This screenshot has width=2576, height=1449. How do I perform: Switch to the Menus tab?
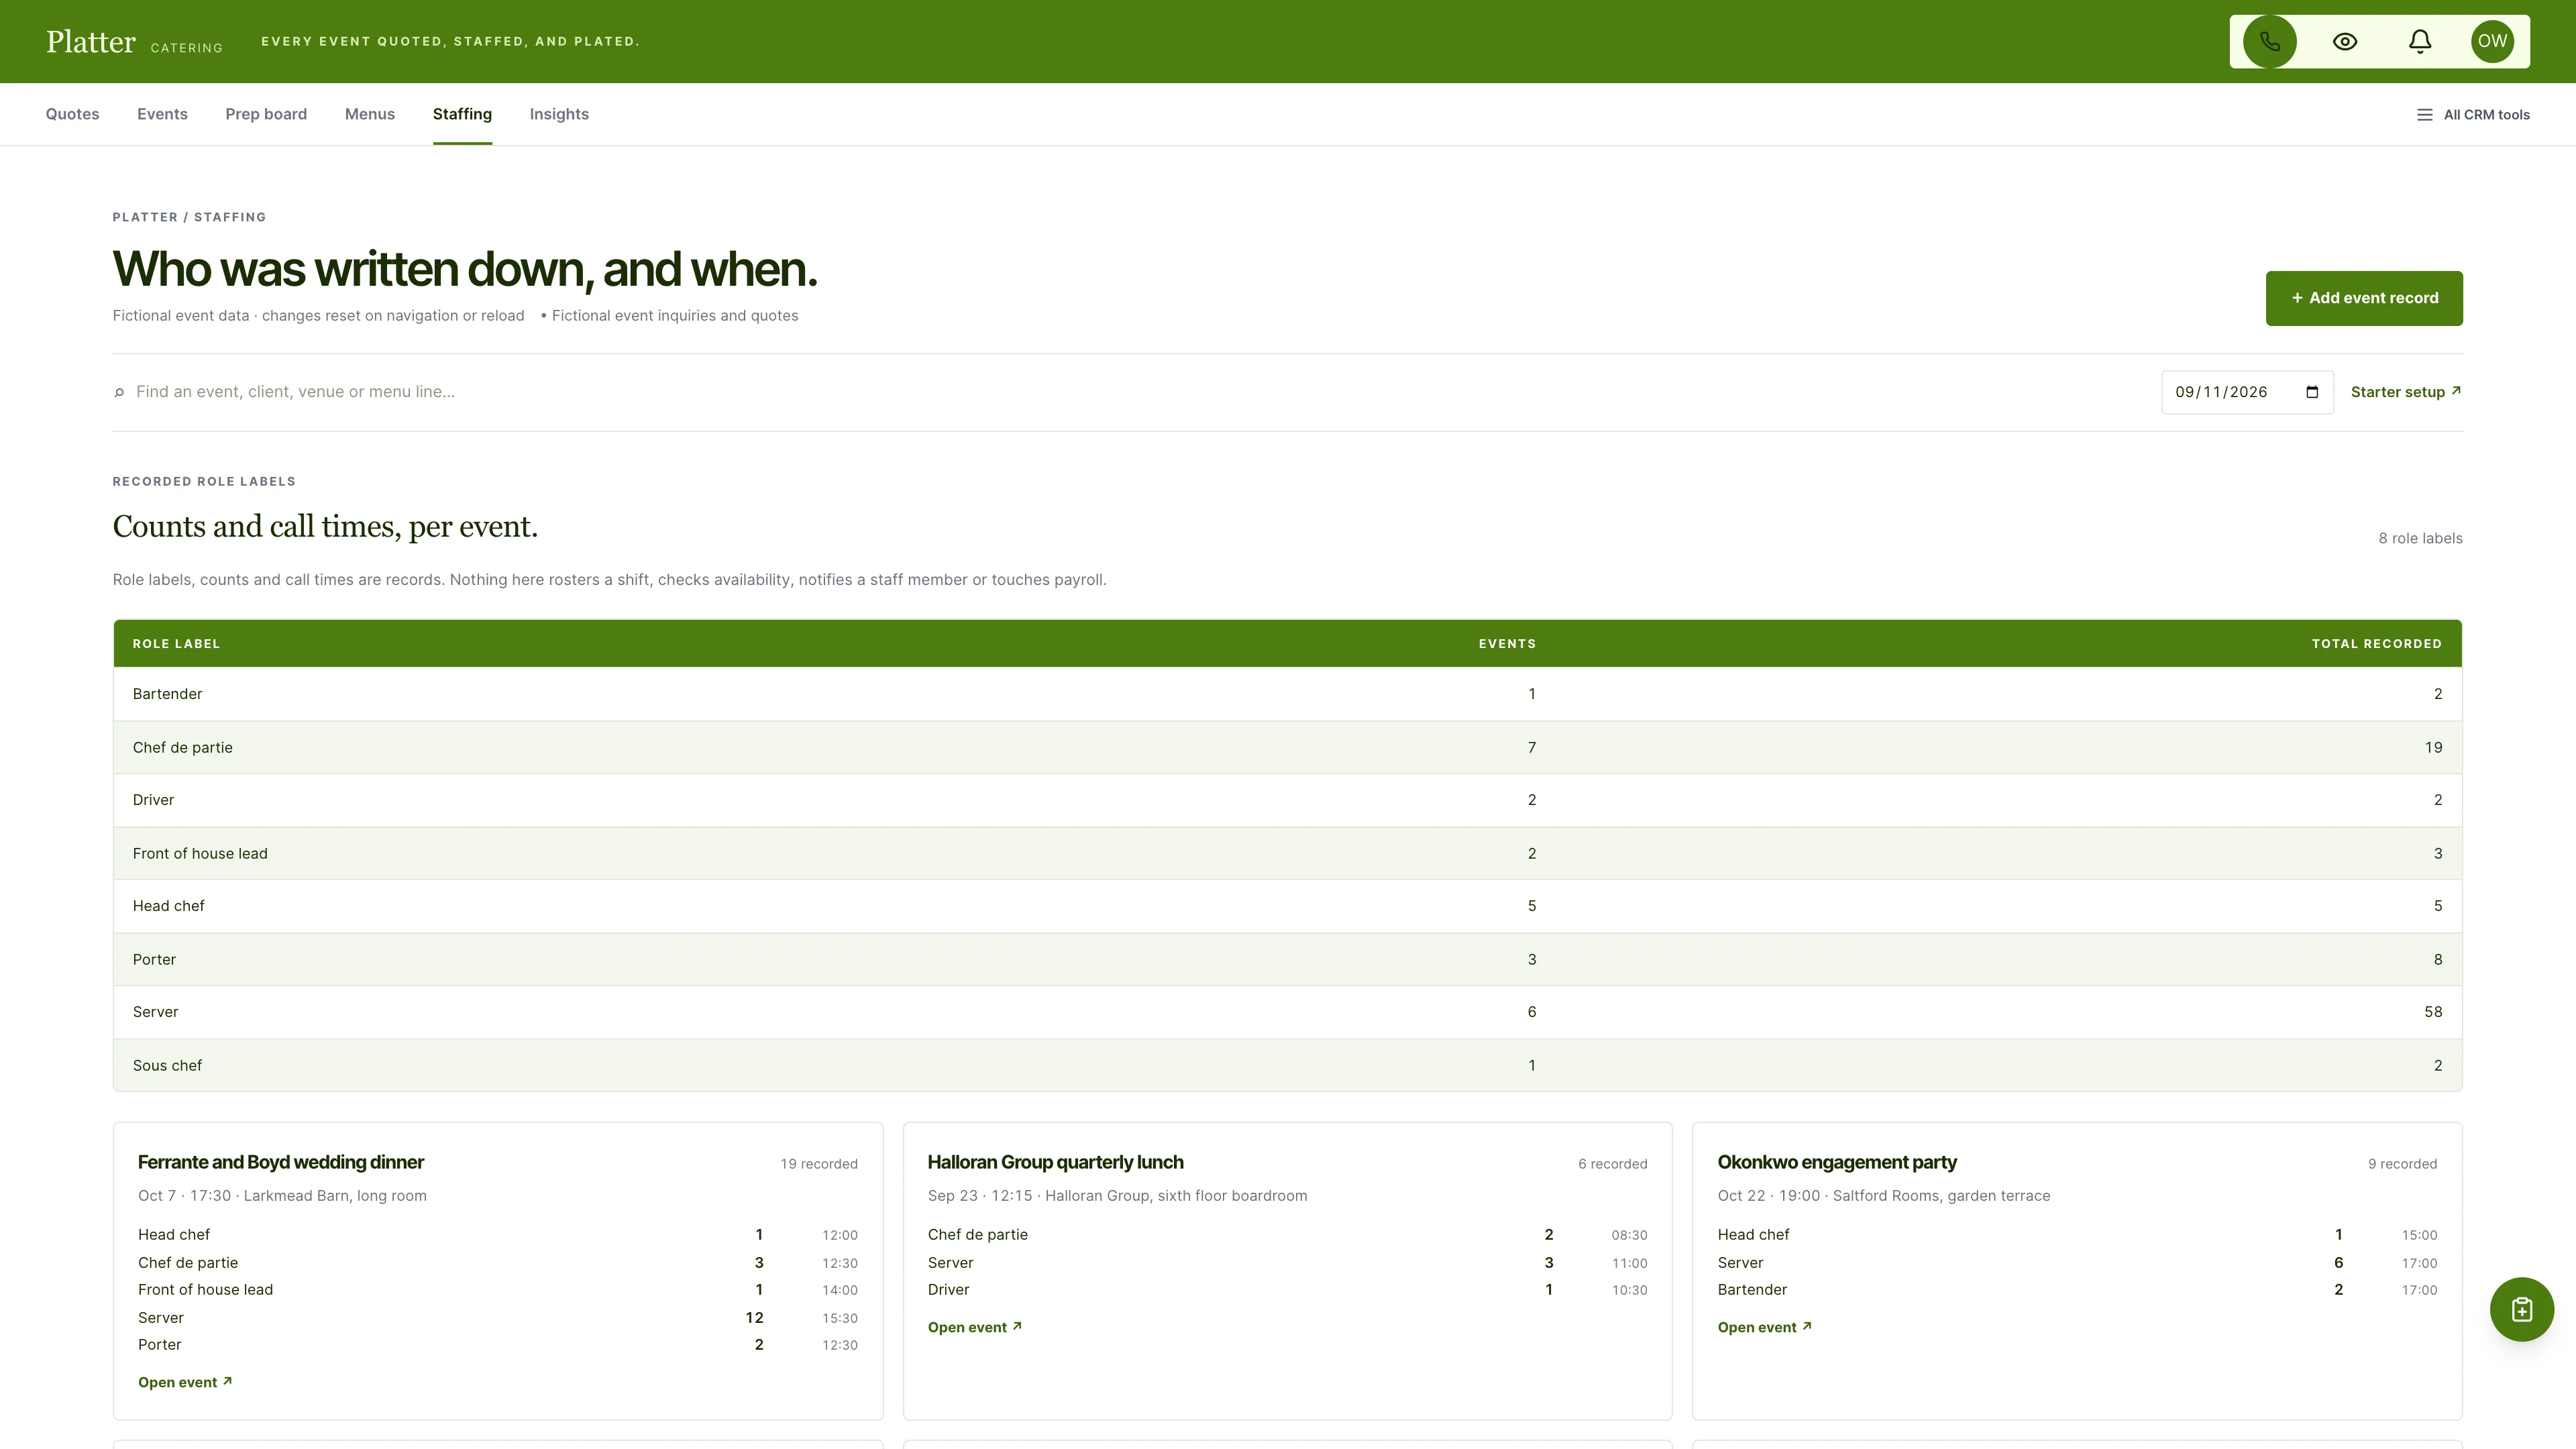[x=370, y=114]
